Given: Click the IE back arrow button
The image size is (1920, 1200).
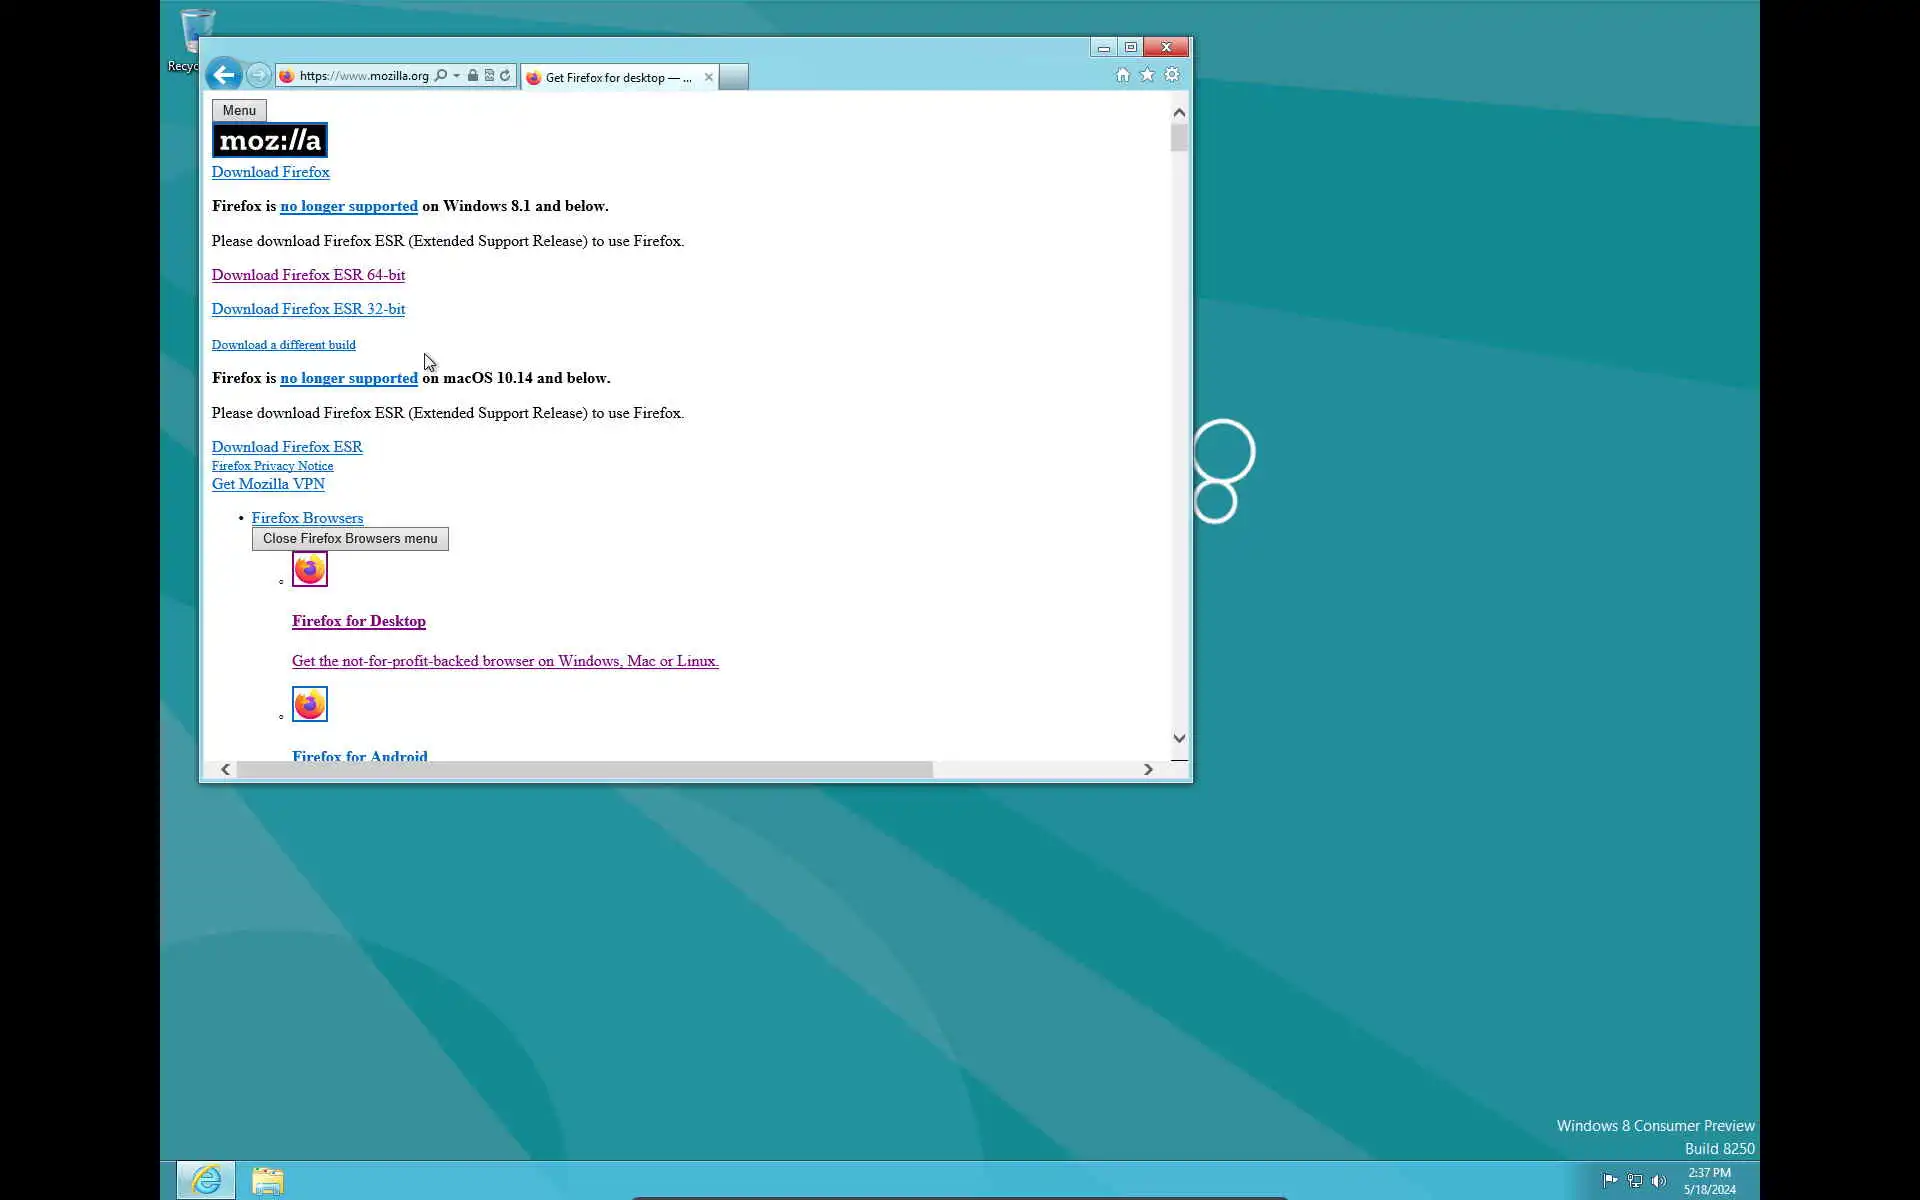Looking at the screenshot, I should 224,75.
